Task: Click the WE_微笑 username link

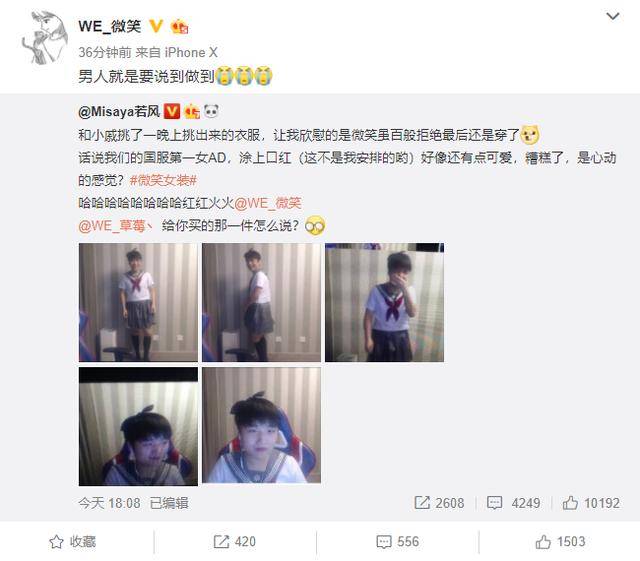Action: point(109,27)
